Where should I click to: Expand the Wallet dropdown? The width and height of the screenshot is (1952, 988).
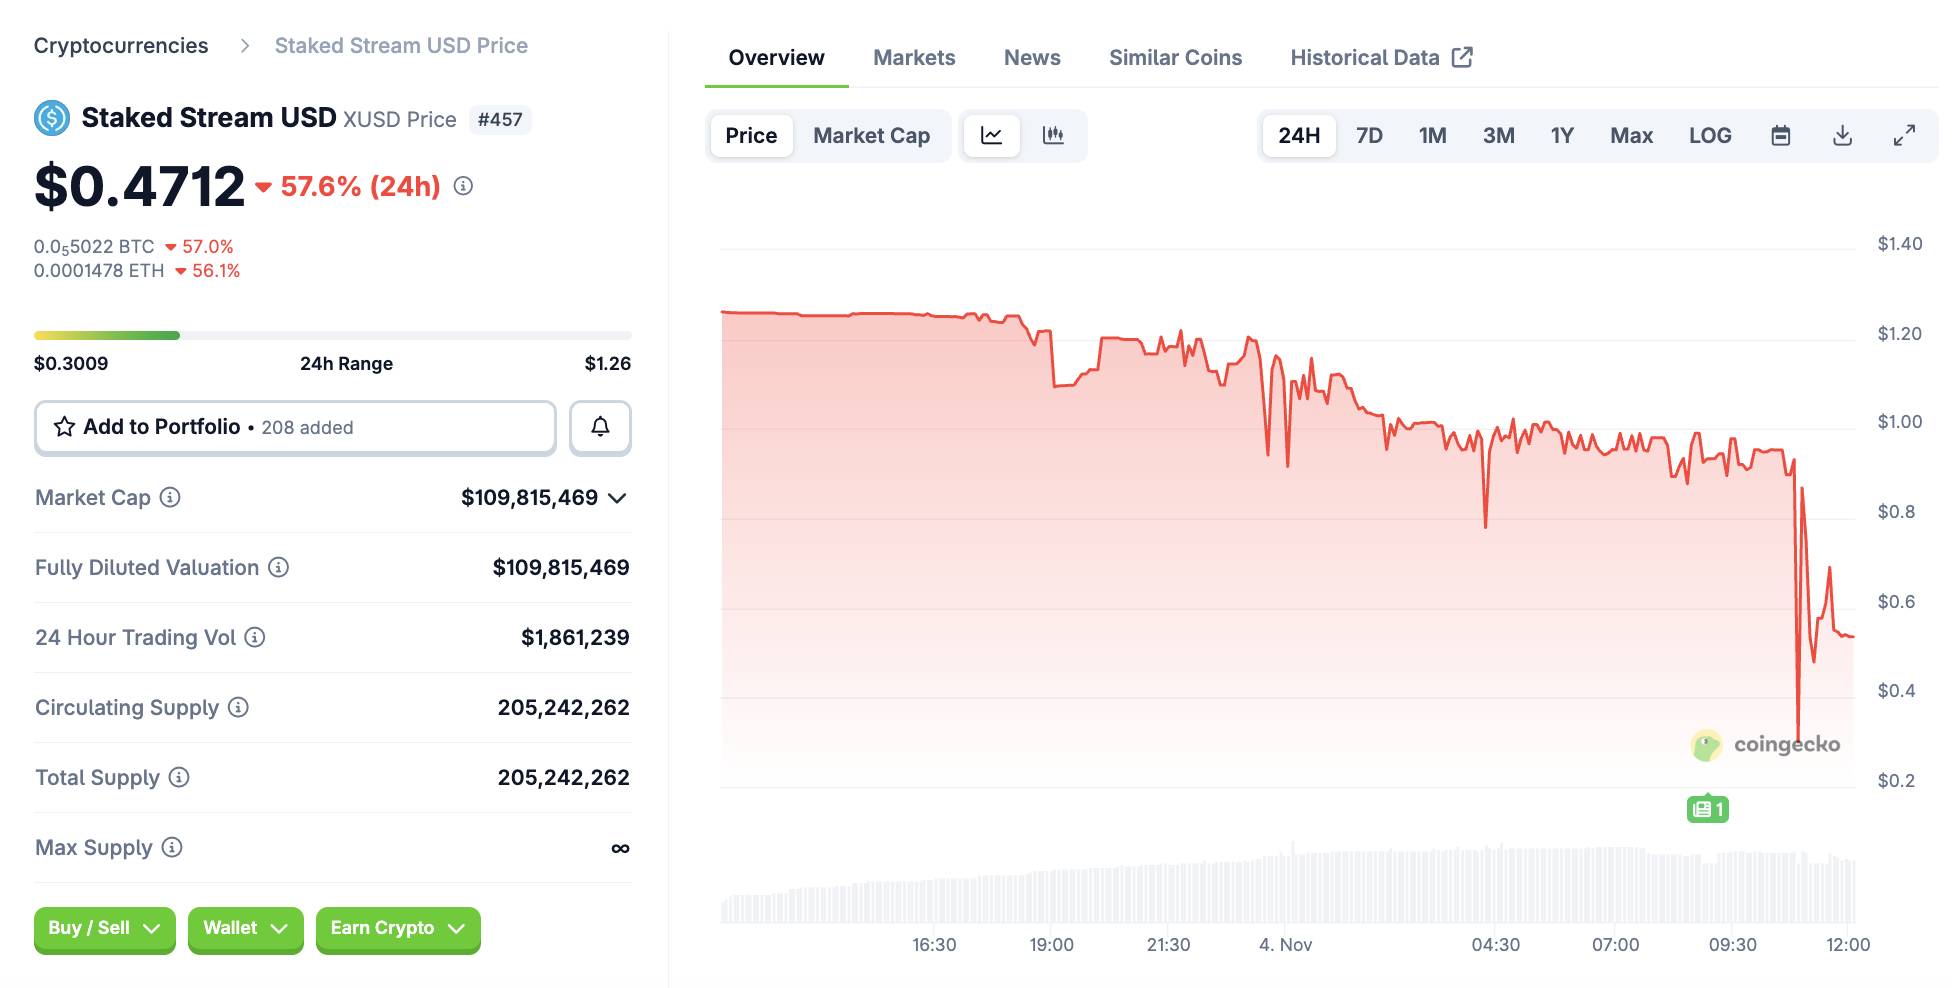[245, 929]
